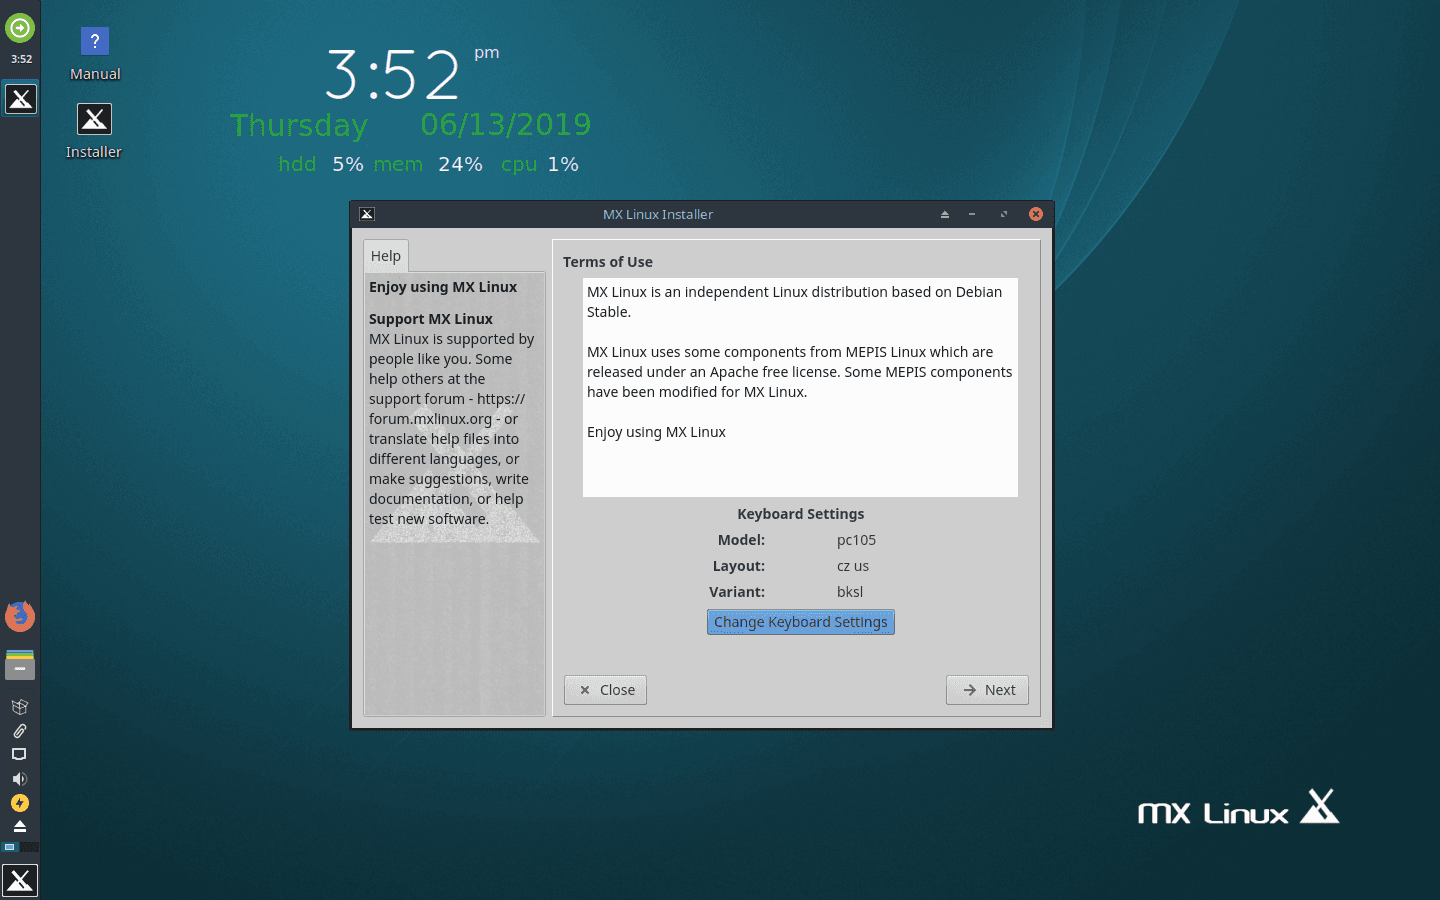Click the 'Terms of Use' heading
The width and height of the screenshot is (1440, 900).
pos(608,262)
